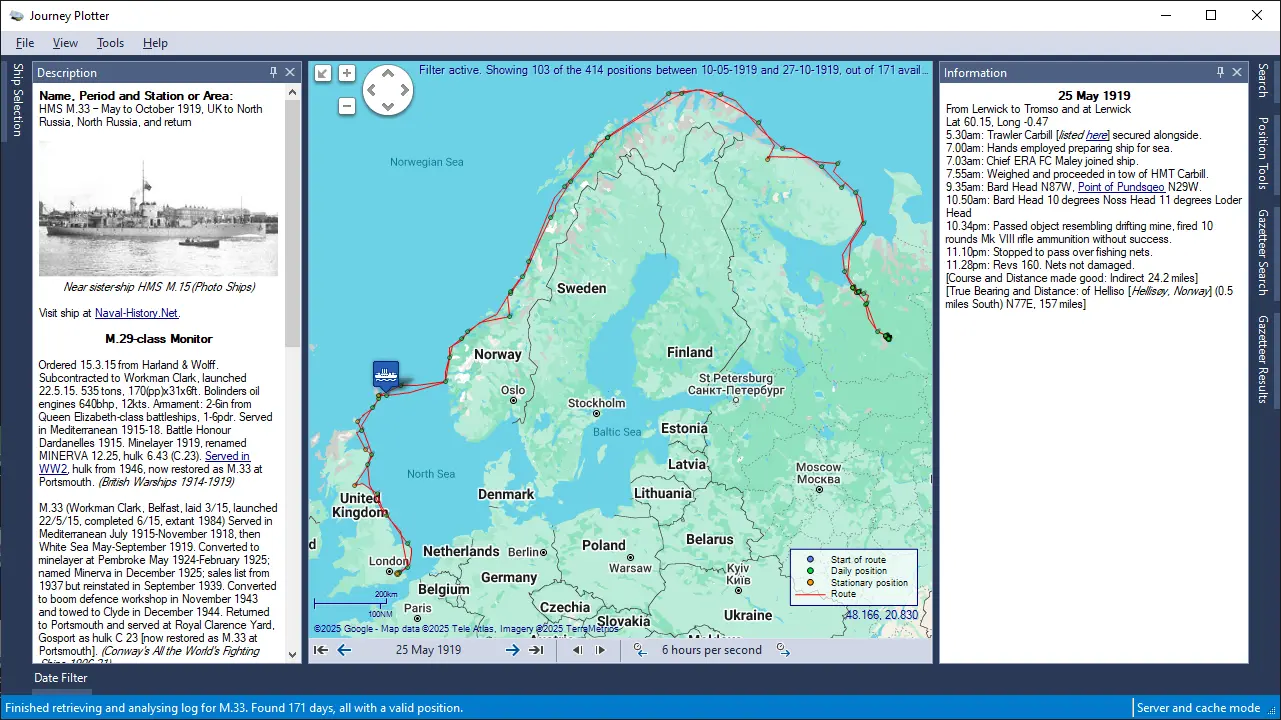Click the collapse-map diagonal arrow icon
The image size is (1281, 720).
[x=323, y=73]
